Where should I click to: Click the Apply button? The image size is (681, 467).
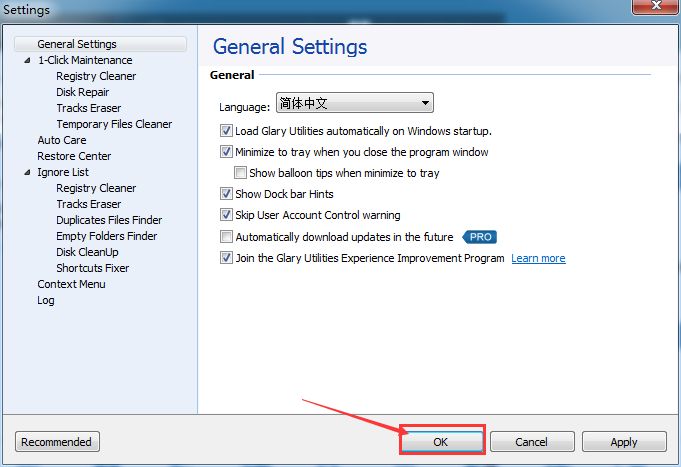coord(624,441)
